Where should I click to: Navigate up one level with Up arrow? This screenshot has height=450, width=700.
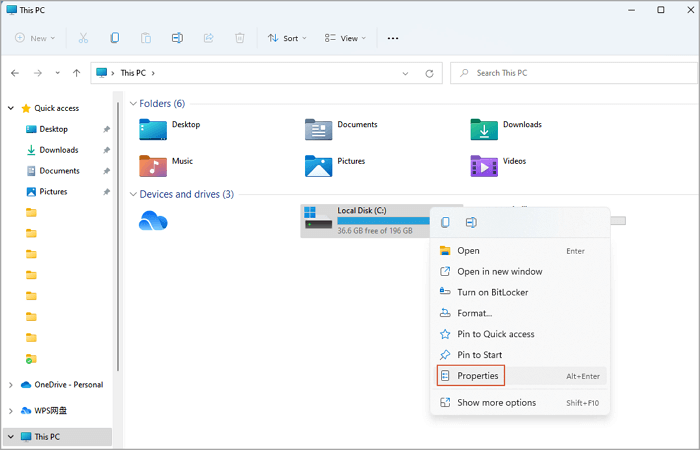point(76,73)
